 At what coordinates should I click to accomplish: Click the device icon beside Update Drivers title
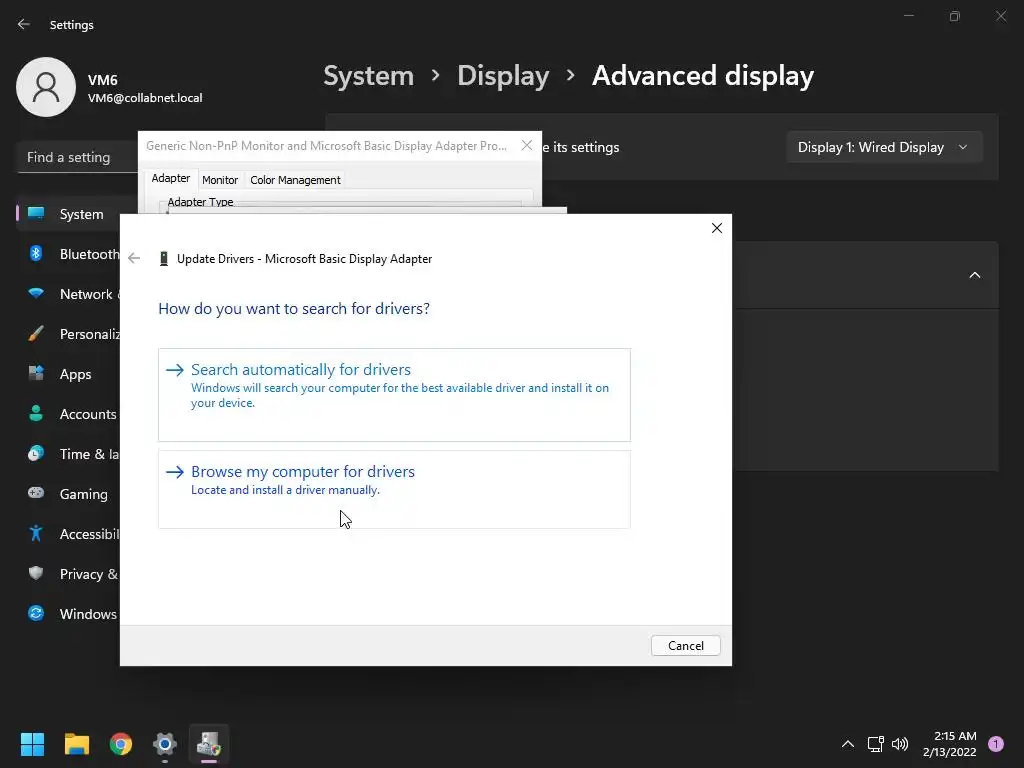[164, 259]
